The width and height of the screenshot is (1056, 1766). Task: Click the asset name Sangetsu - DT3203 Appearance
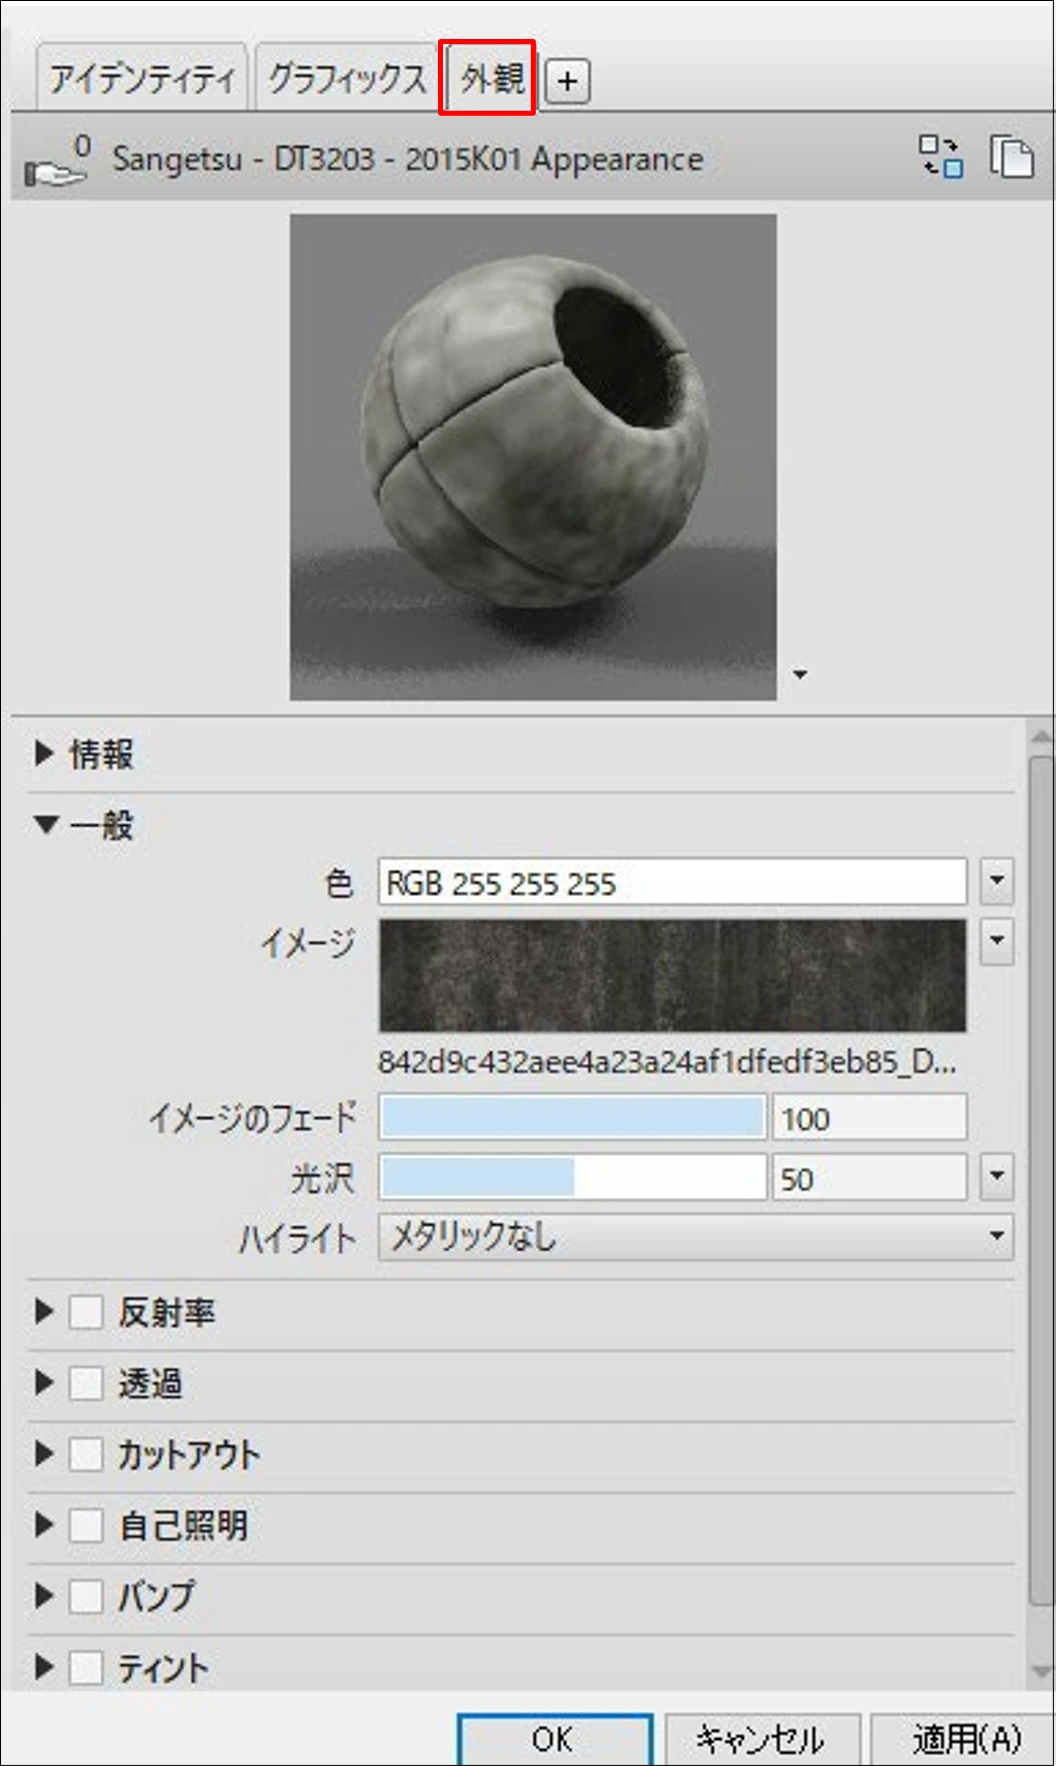point(407,159)
